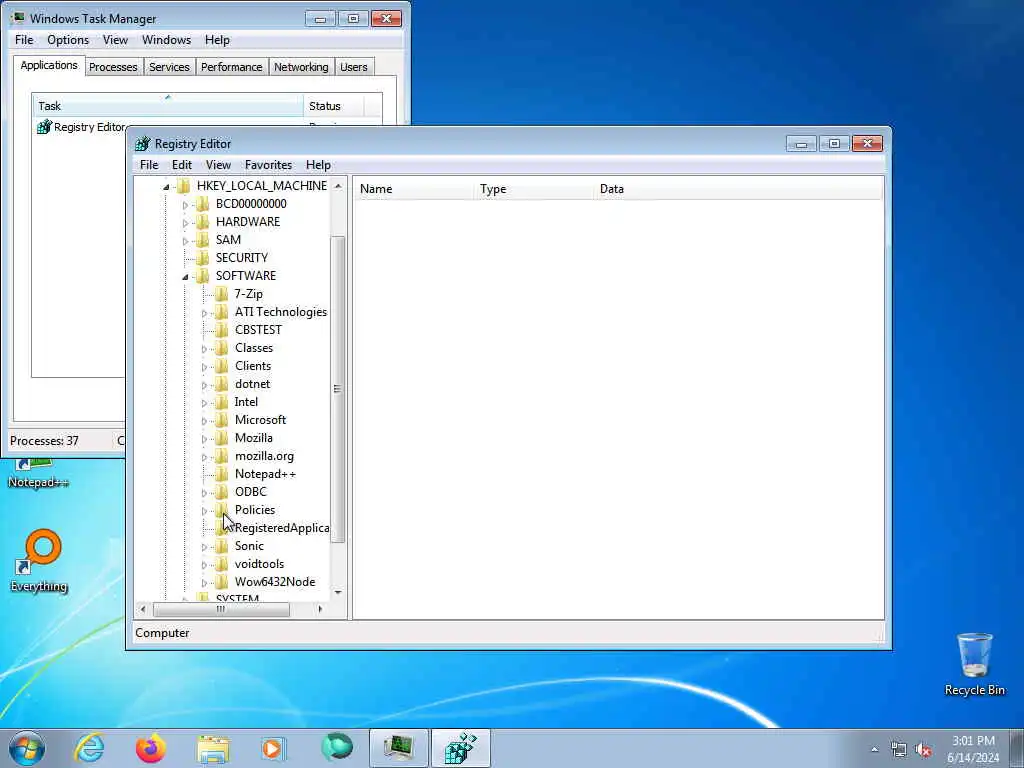Collapse the HKEY_LOCAL_MACHINE key
Viewport: 1024px width, 768px height.
point(166,187)
